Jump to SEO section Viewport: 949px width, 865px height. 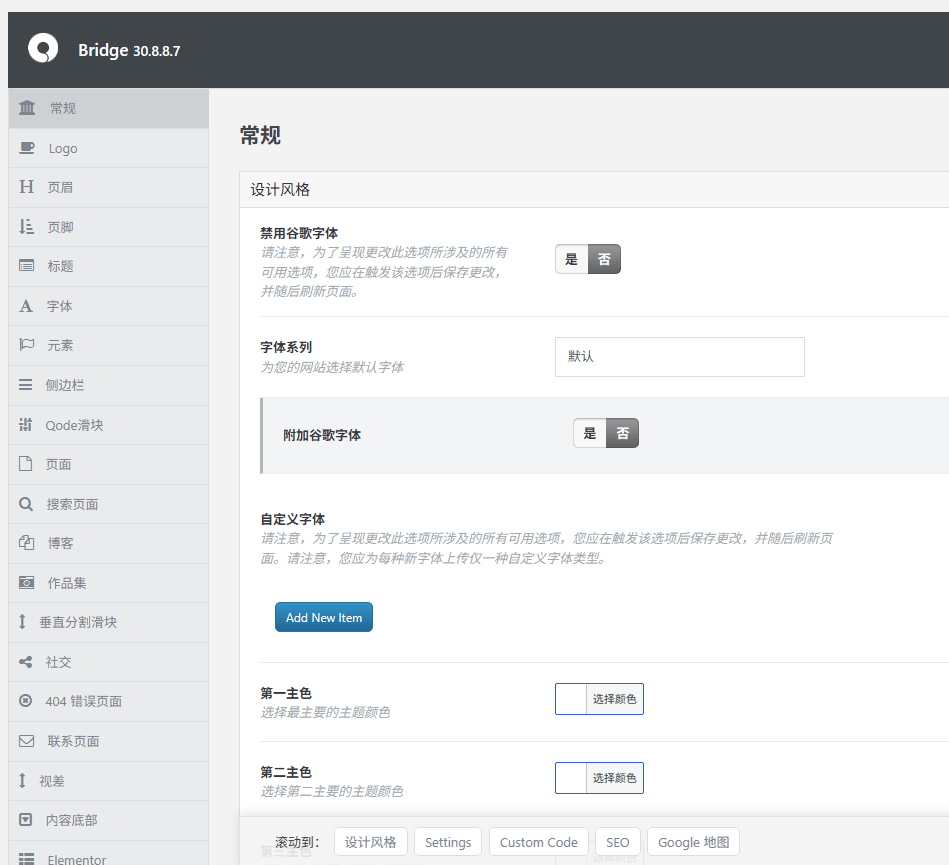(x=617, y=842)
